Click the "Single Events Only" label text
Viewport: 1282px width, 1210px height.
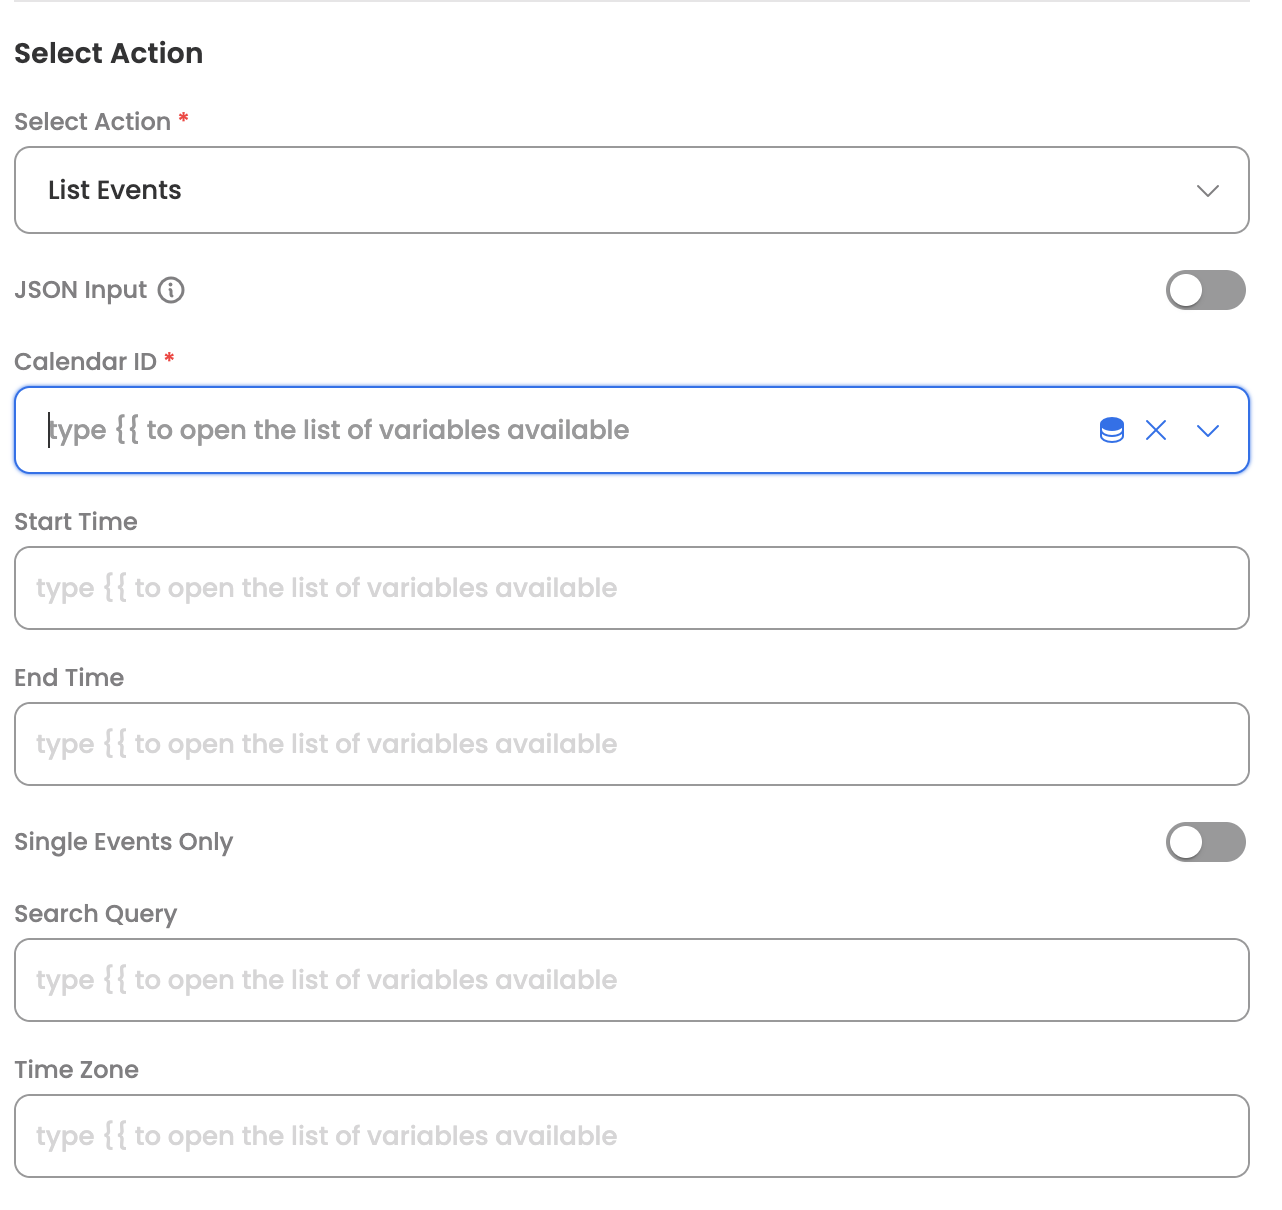click(x=124, y=842)
